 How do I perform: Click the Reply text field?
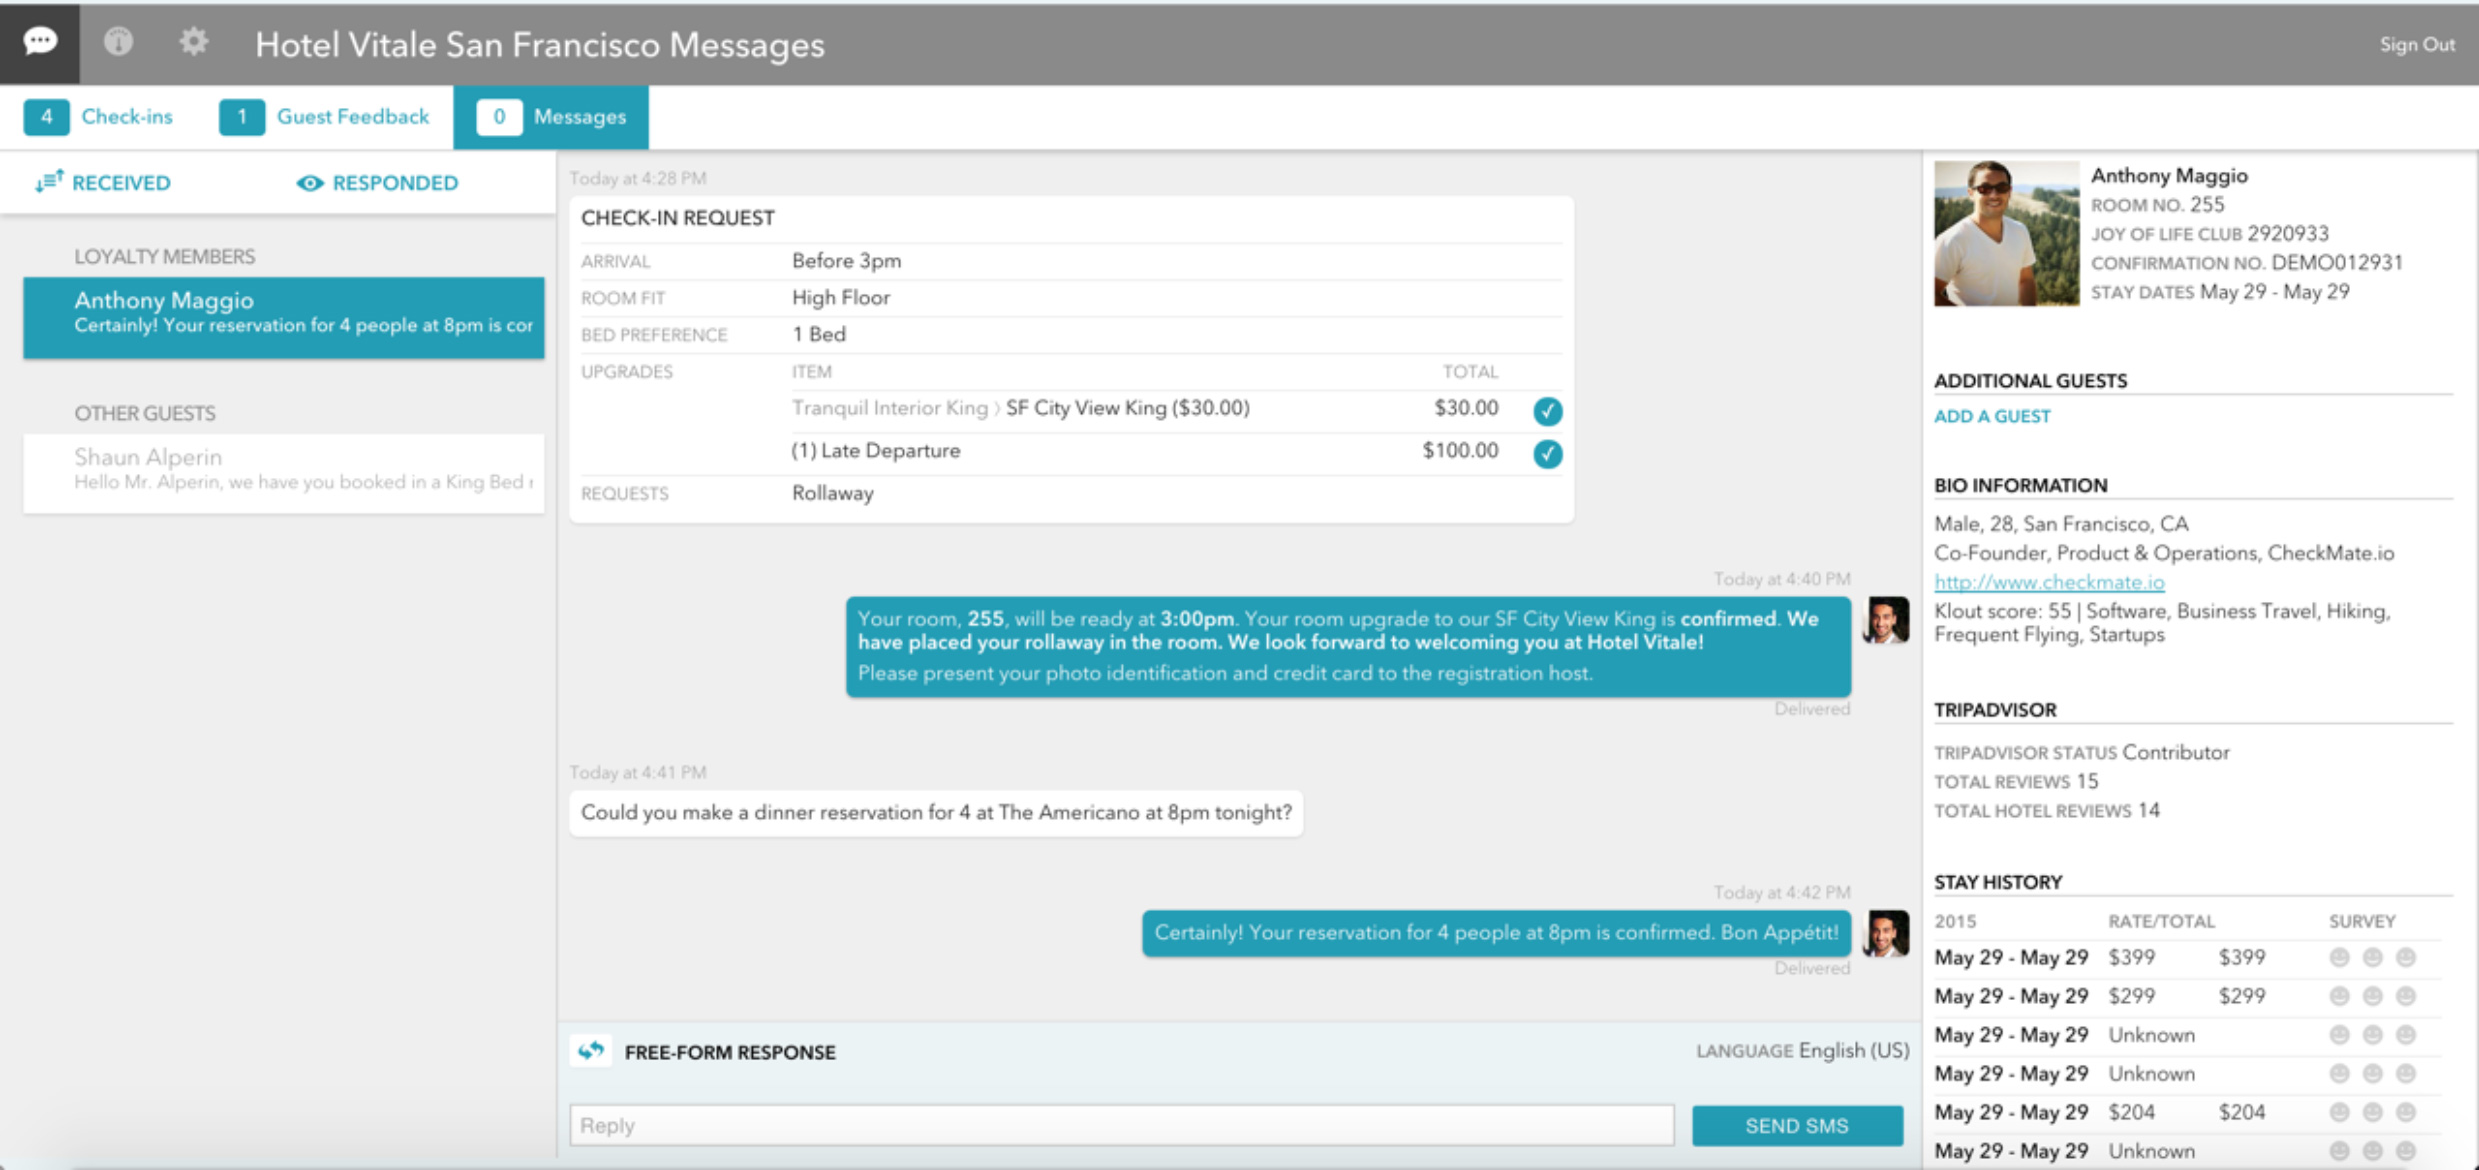[x=1120, y=1126]
